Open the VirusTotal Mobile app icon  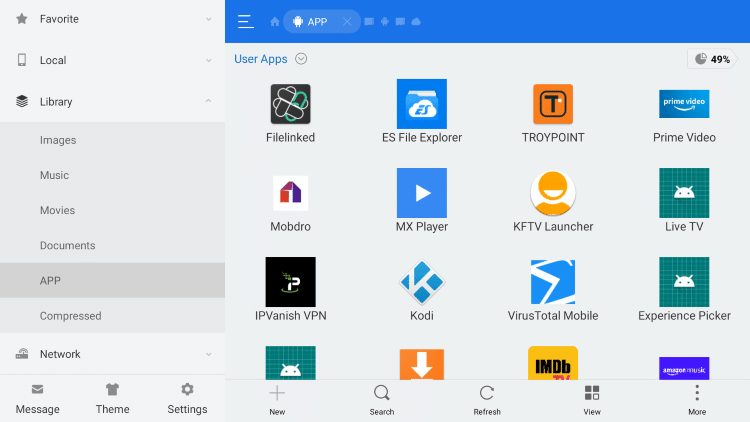(x=552, y=282)
